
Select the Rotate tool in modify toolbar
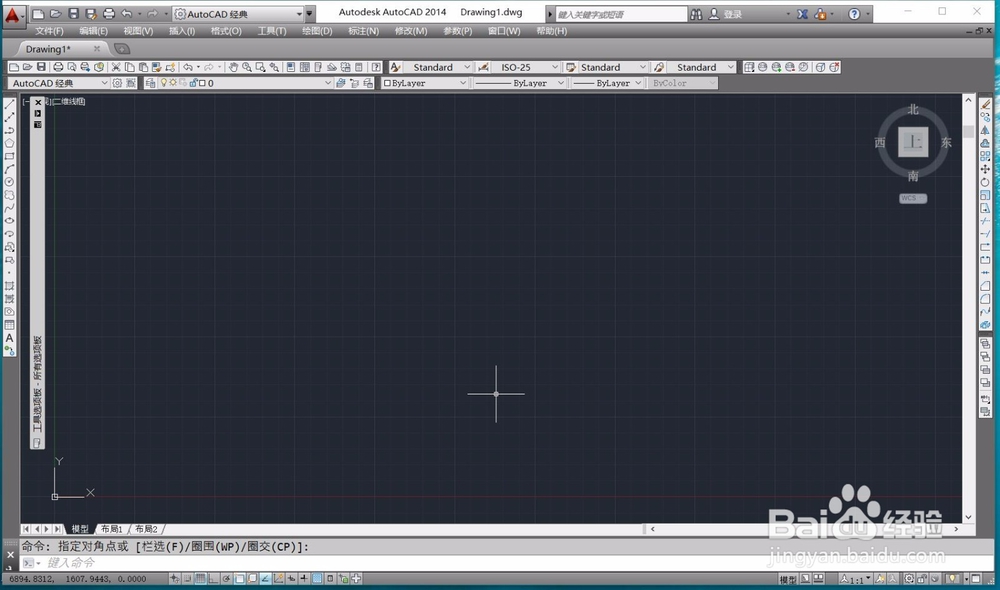pyautogui.click(x=985, y=181)
